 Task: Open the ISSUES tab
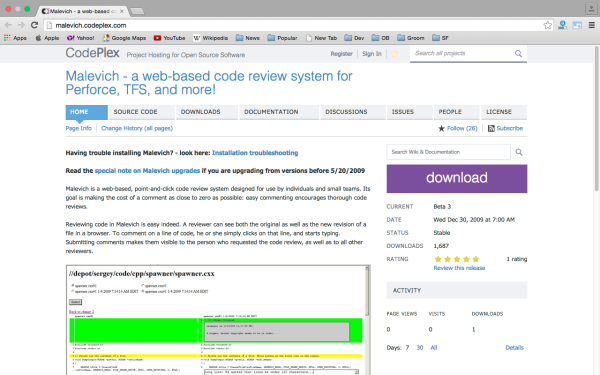coord(410,112)
